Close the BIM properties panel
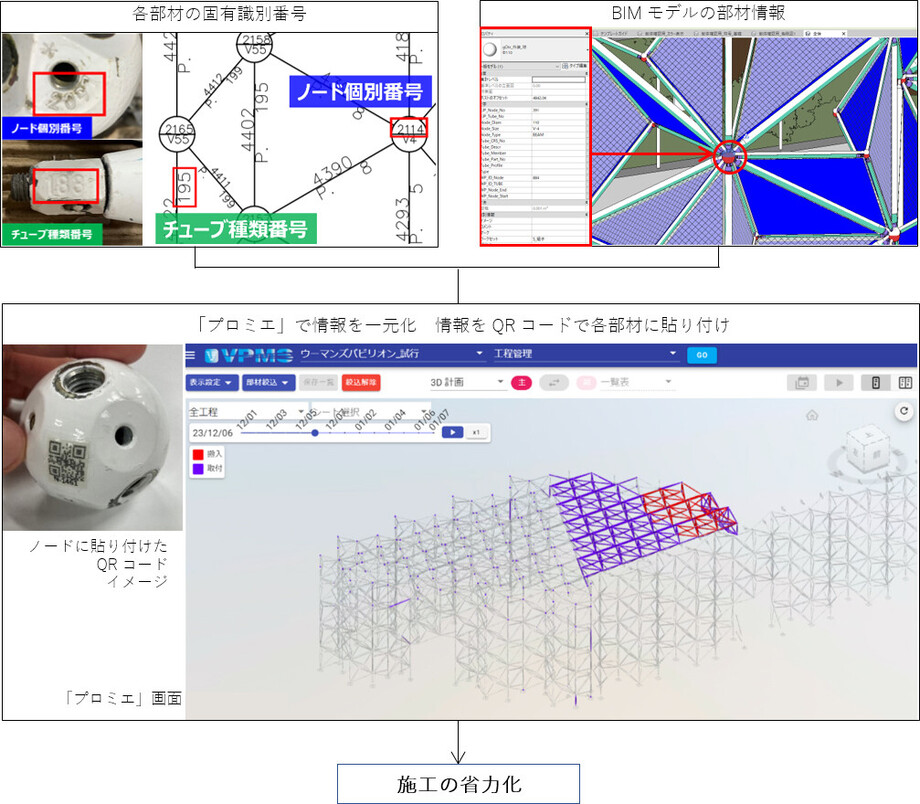Viewport: 920px width, 804px height. click(x=586, y=33)
